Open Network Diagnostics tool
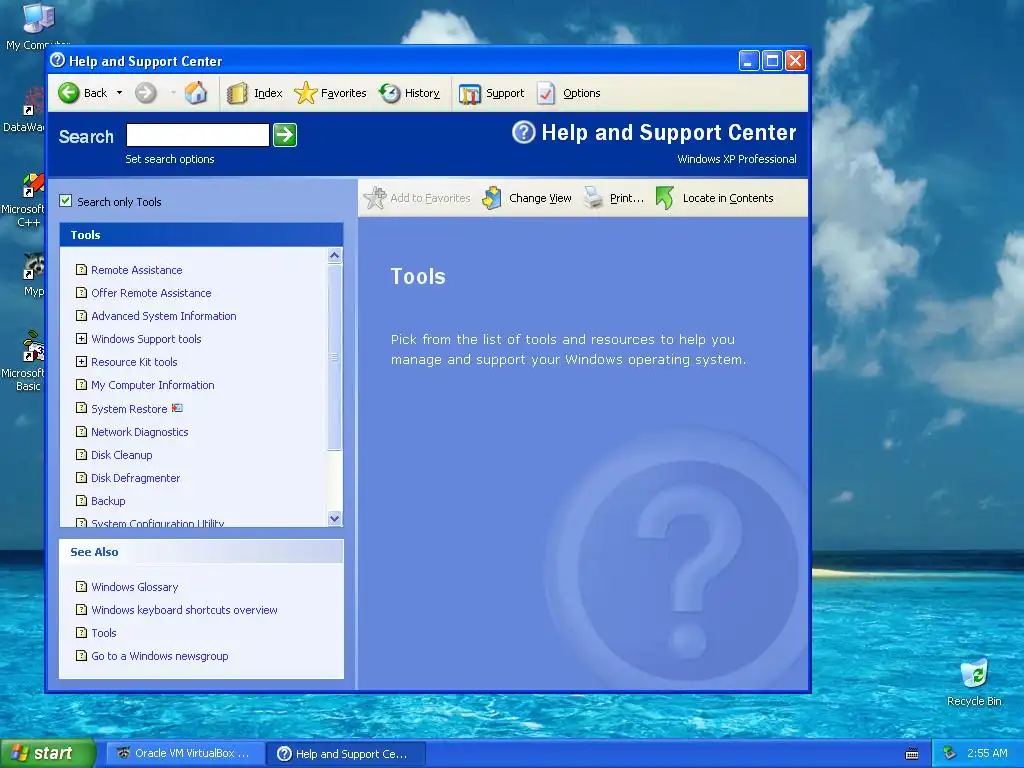 [x=139, y=432]
